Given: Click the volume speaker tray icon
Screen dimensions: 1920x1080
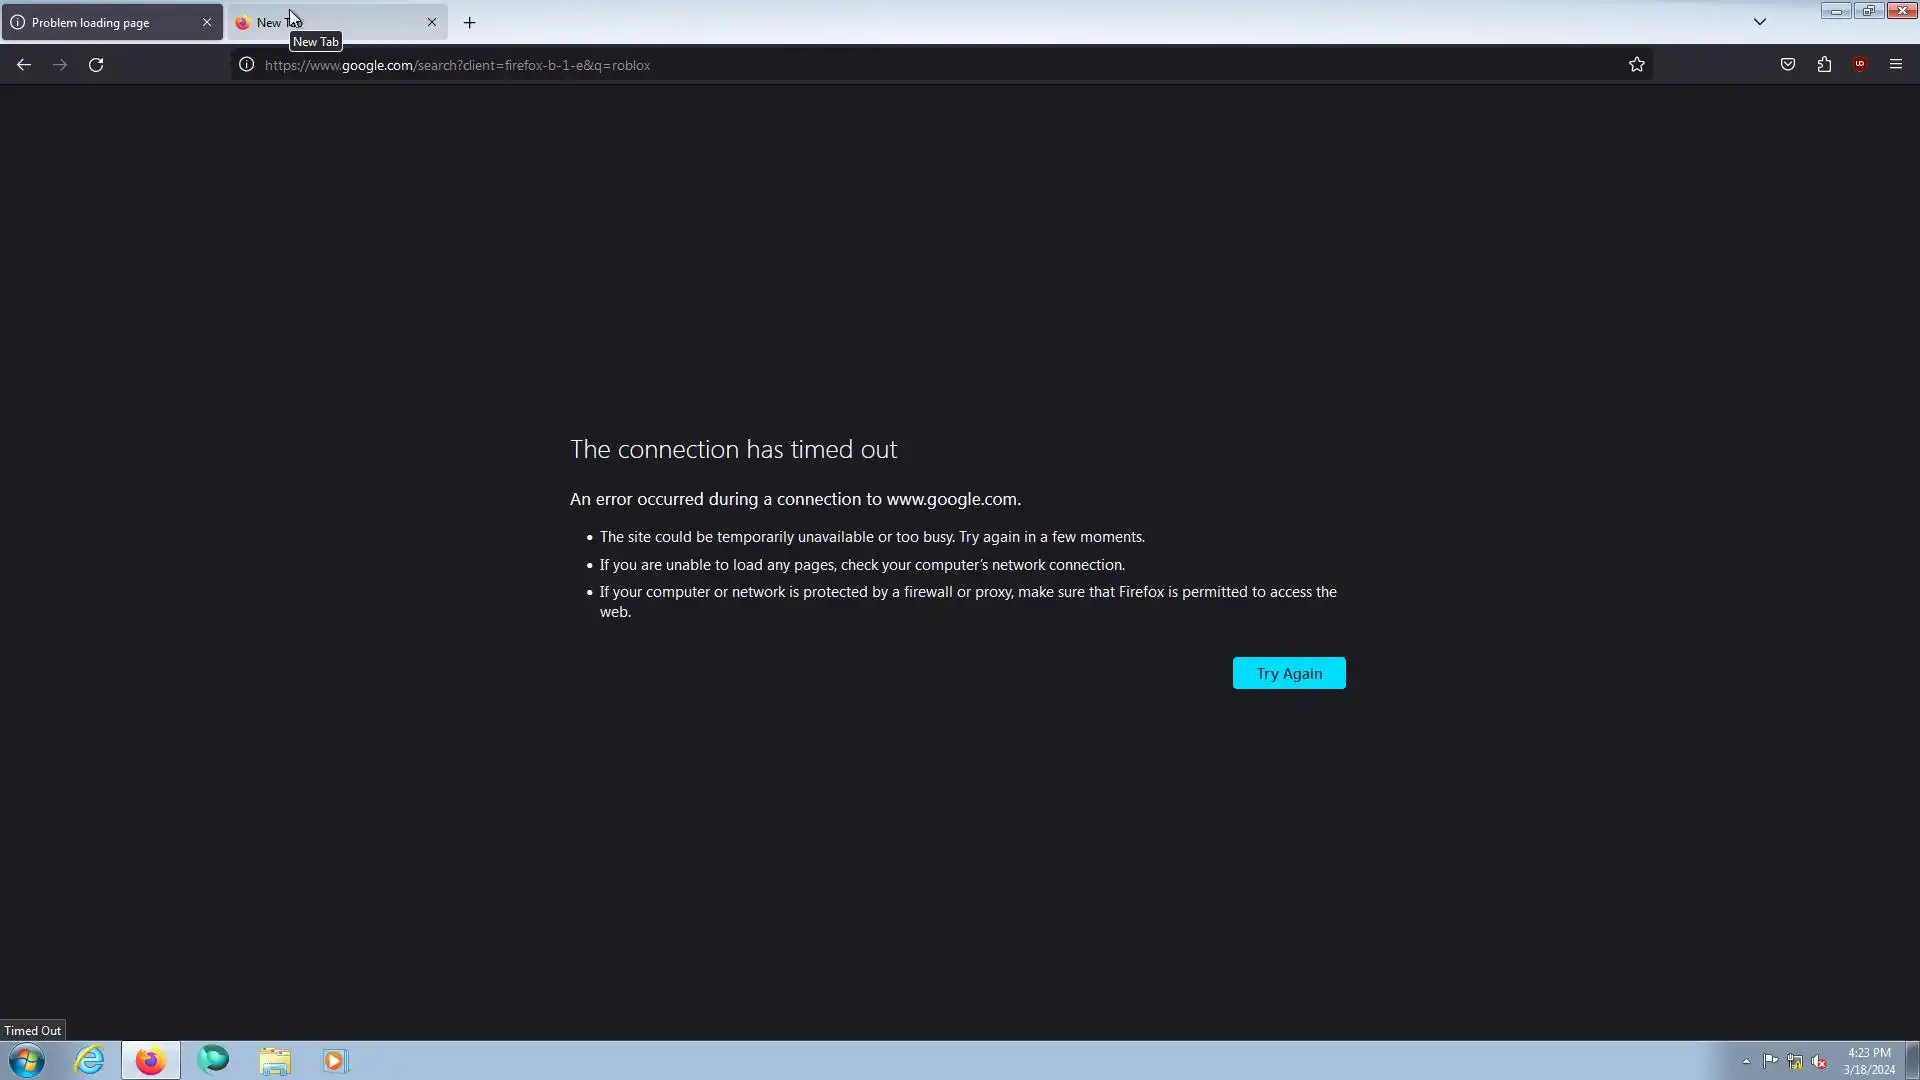Looking at the screenshot, I should coord(1818,1061).
